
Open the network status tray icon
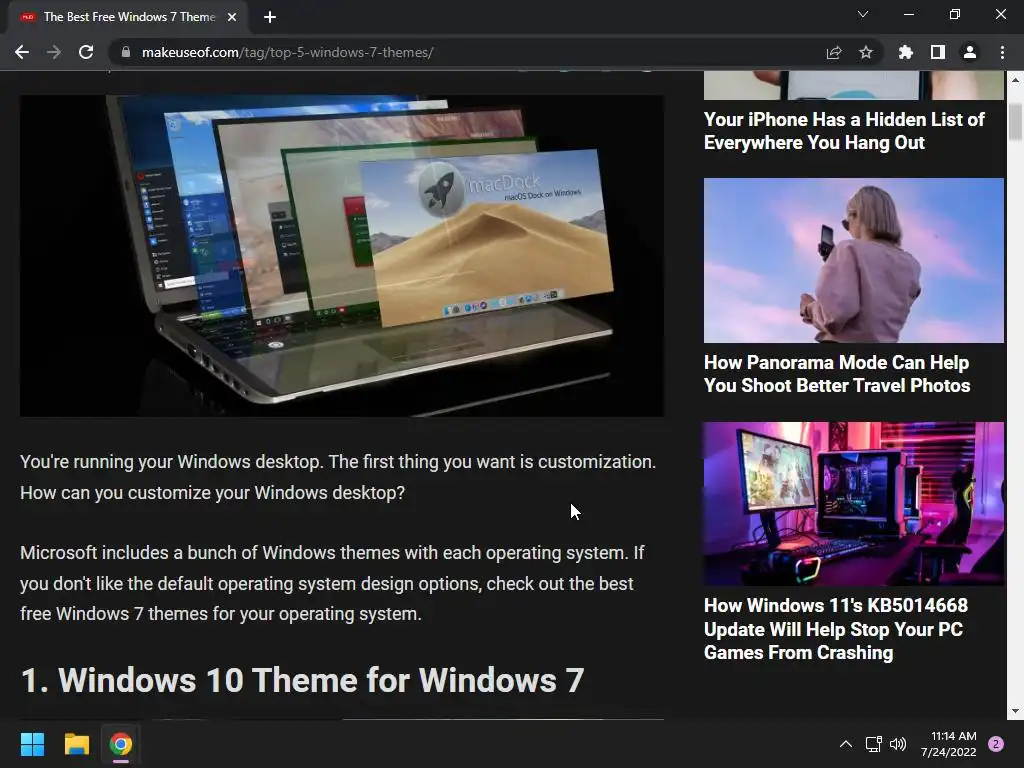[873, 744]
